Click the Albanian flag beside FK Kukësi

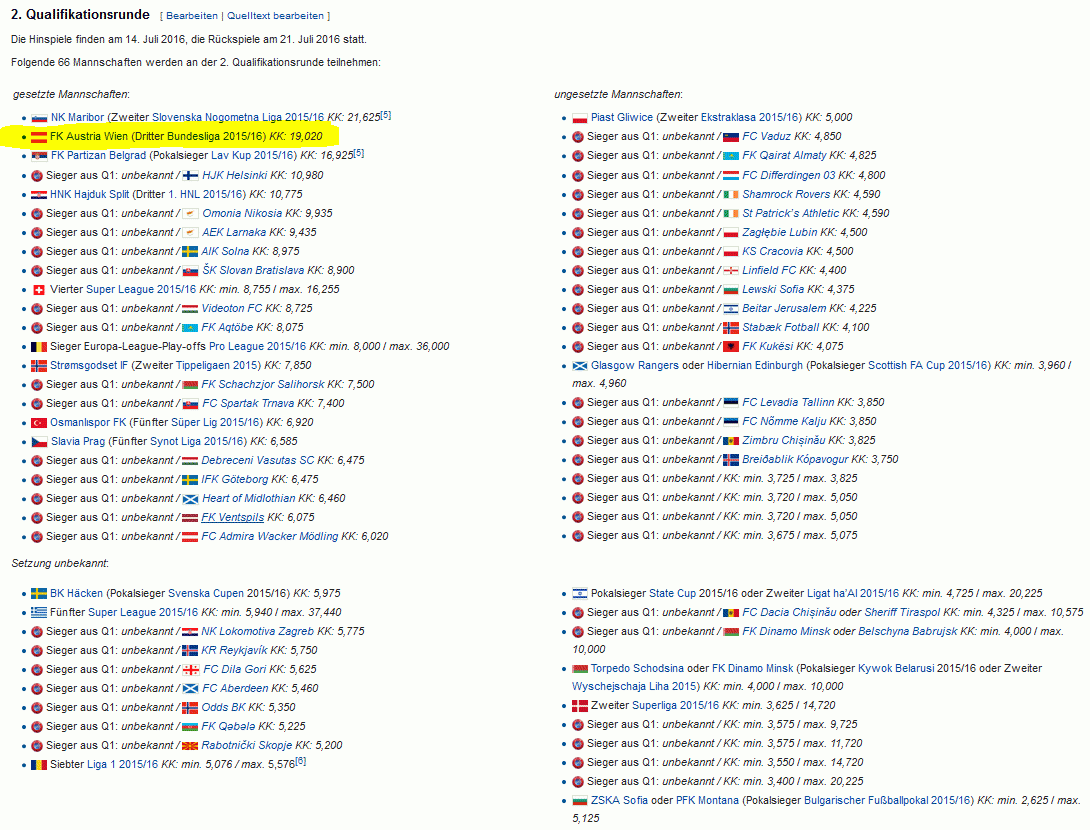point(731,347)
